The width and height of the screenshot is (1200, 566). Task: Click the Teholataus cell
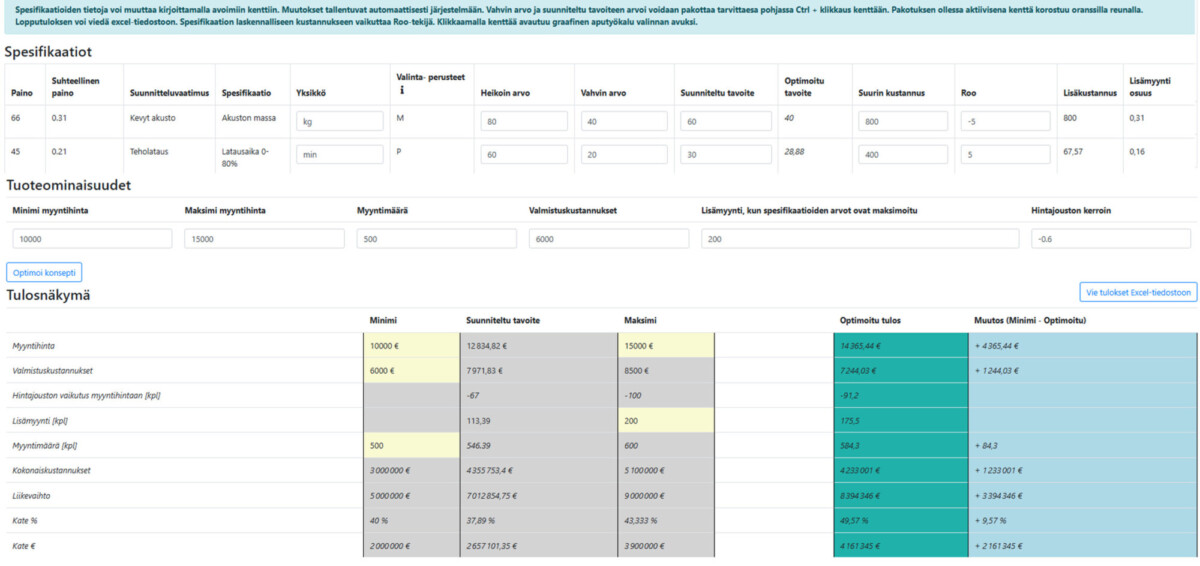[x=149, y=152]
